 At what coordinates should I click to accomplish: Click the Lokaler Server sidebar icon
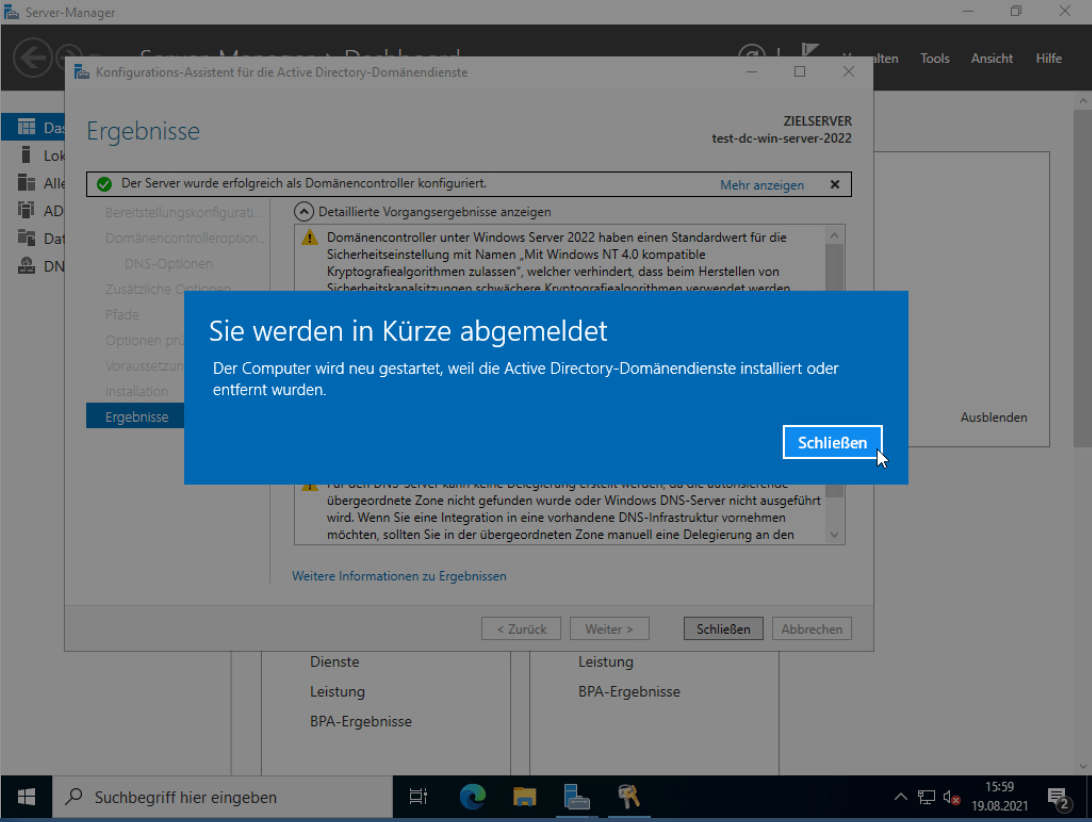click(x=26, y=155)
